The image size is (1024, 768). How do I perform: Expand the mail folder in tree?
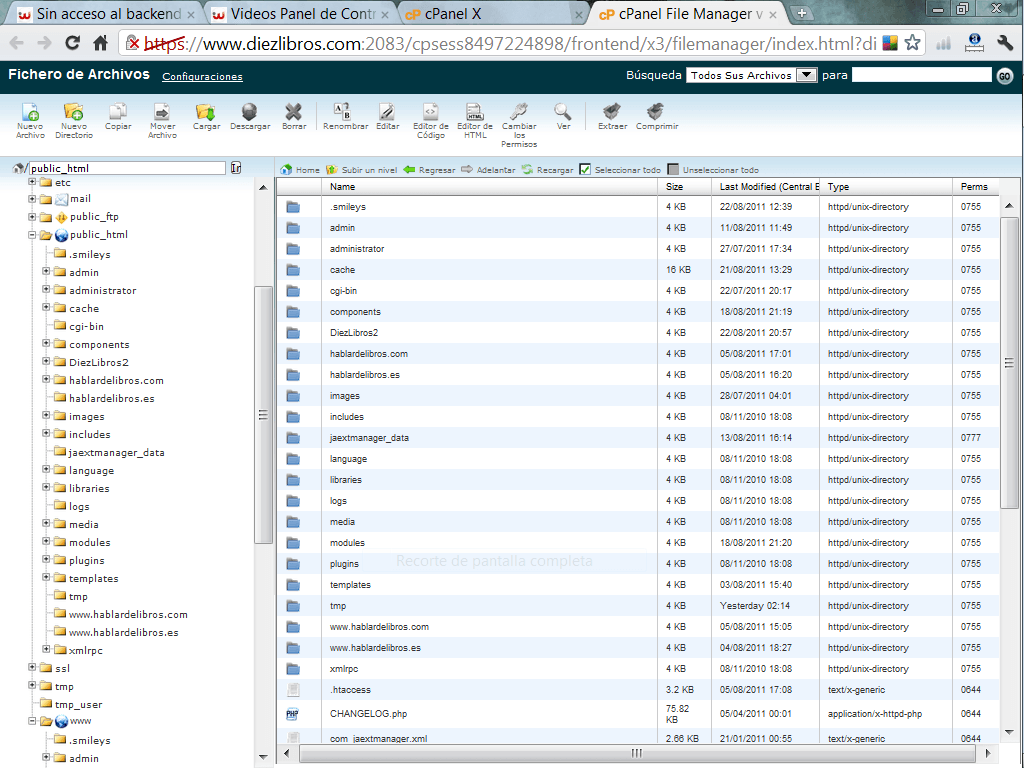click(32, 199)
